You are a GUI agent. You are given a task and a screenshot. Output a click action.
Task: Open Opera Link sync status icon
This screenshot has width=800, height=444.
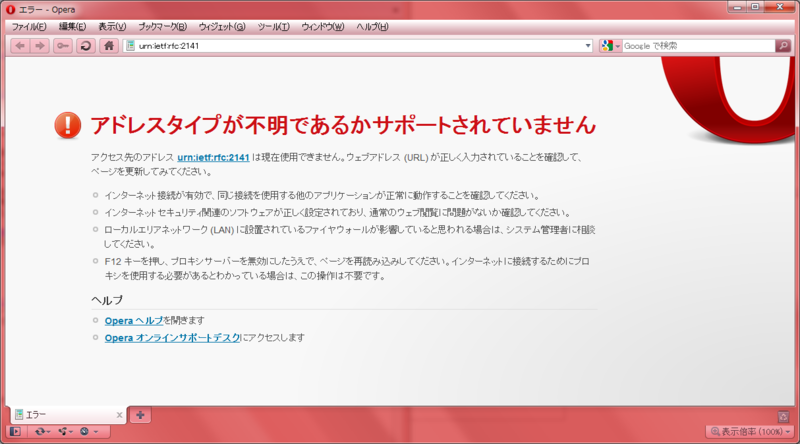pos(40,432)
